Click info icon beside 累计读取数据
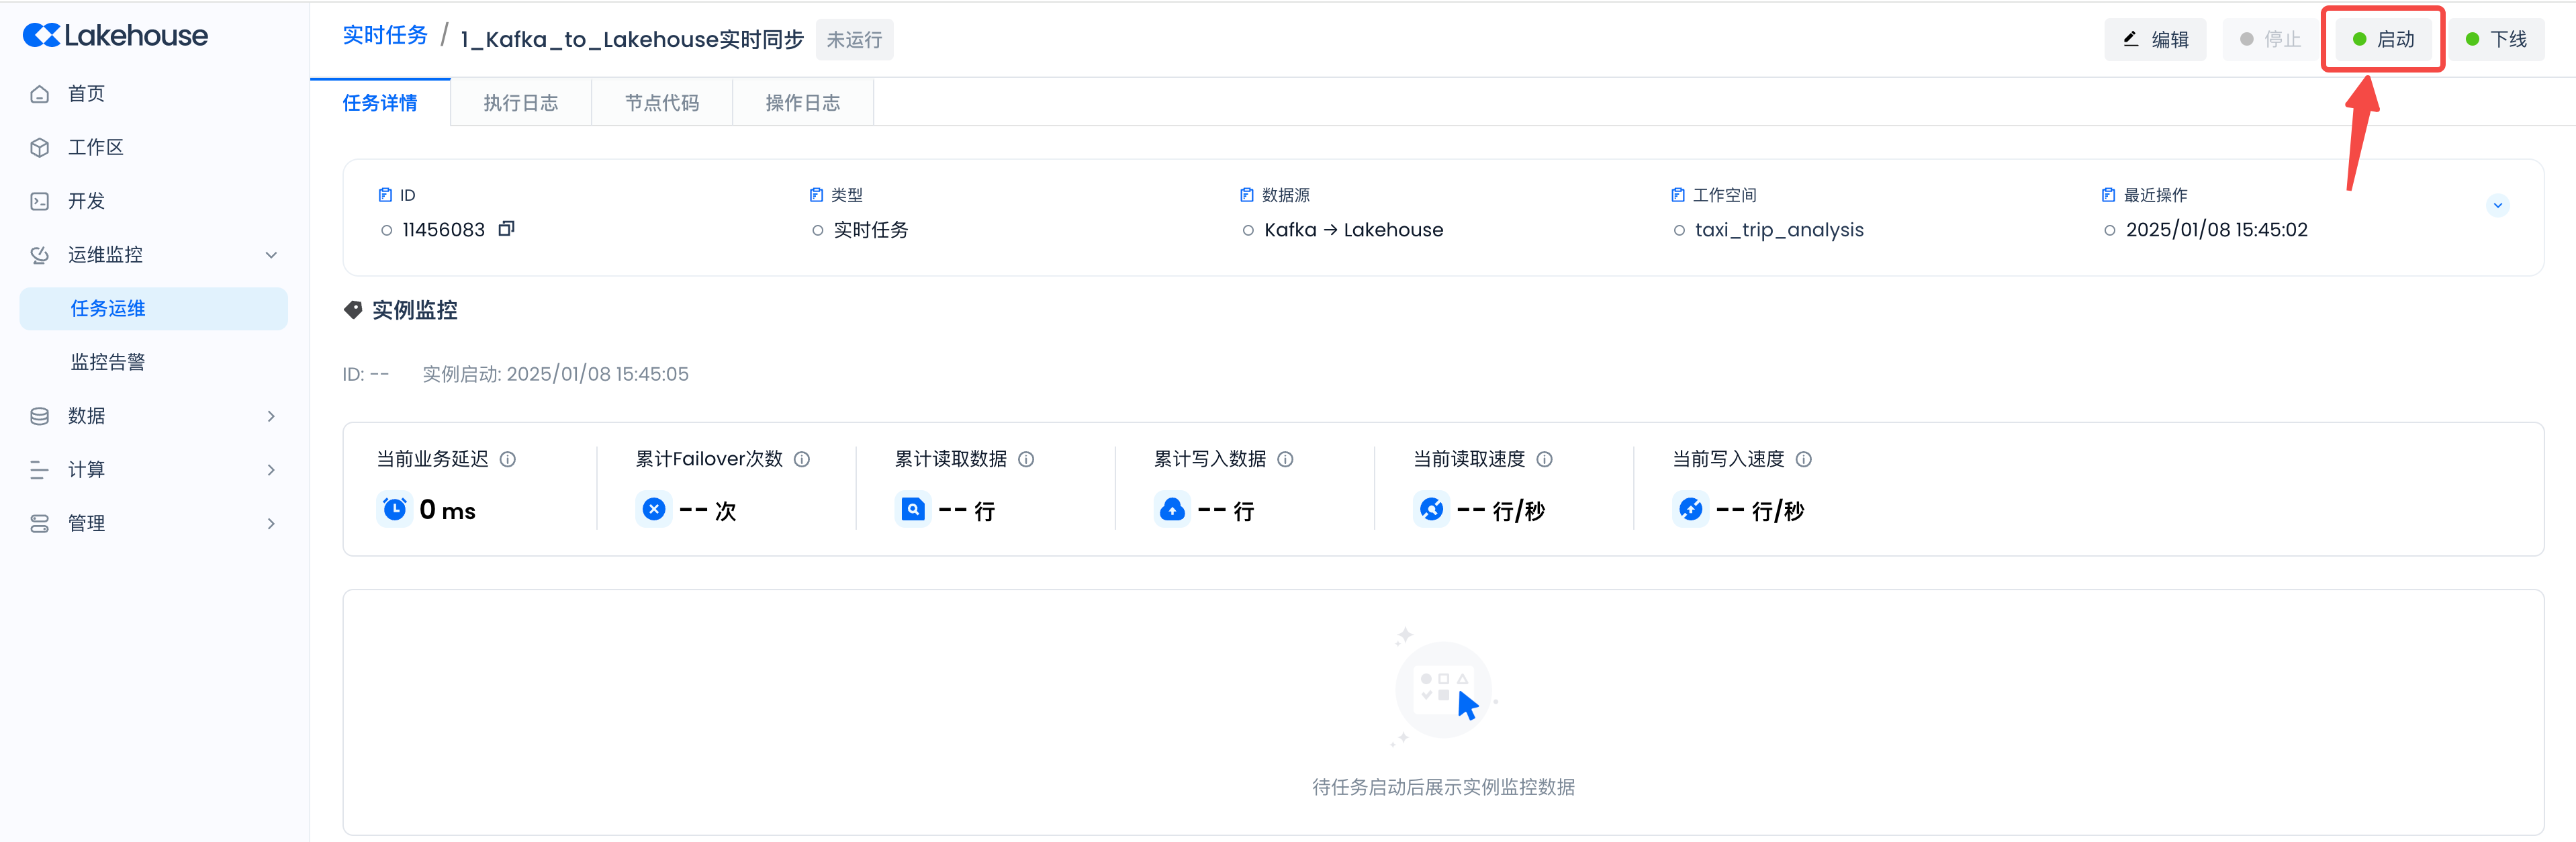Screen dimensions: 2576x842 coord(1026,459)
